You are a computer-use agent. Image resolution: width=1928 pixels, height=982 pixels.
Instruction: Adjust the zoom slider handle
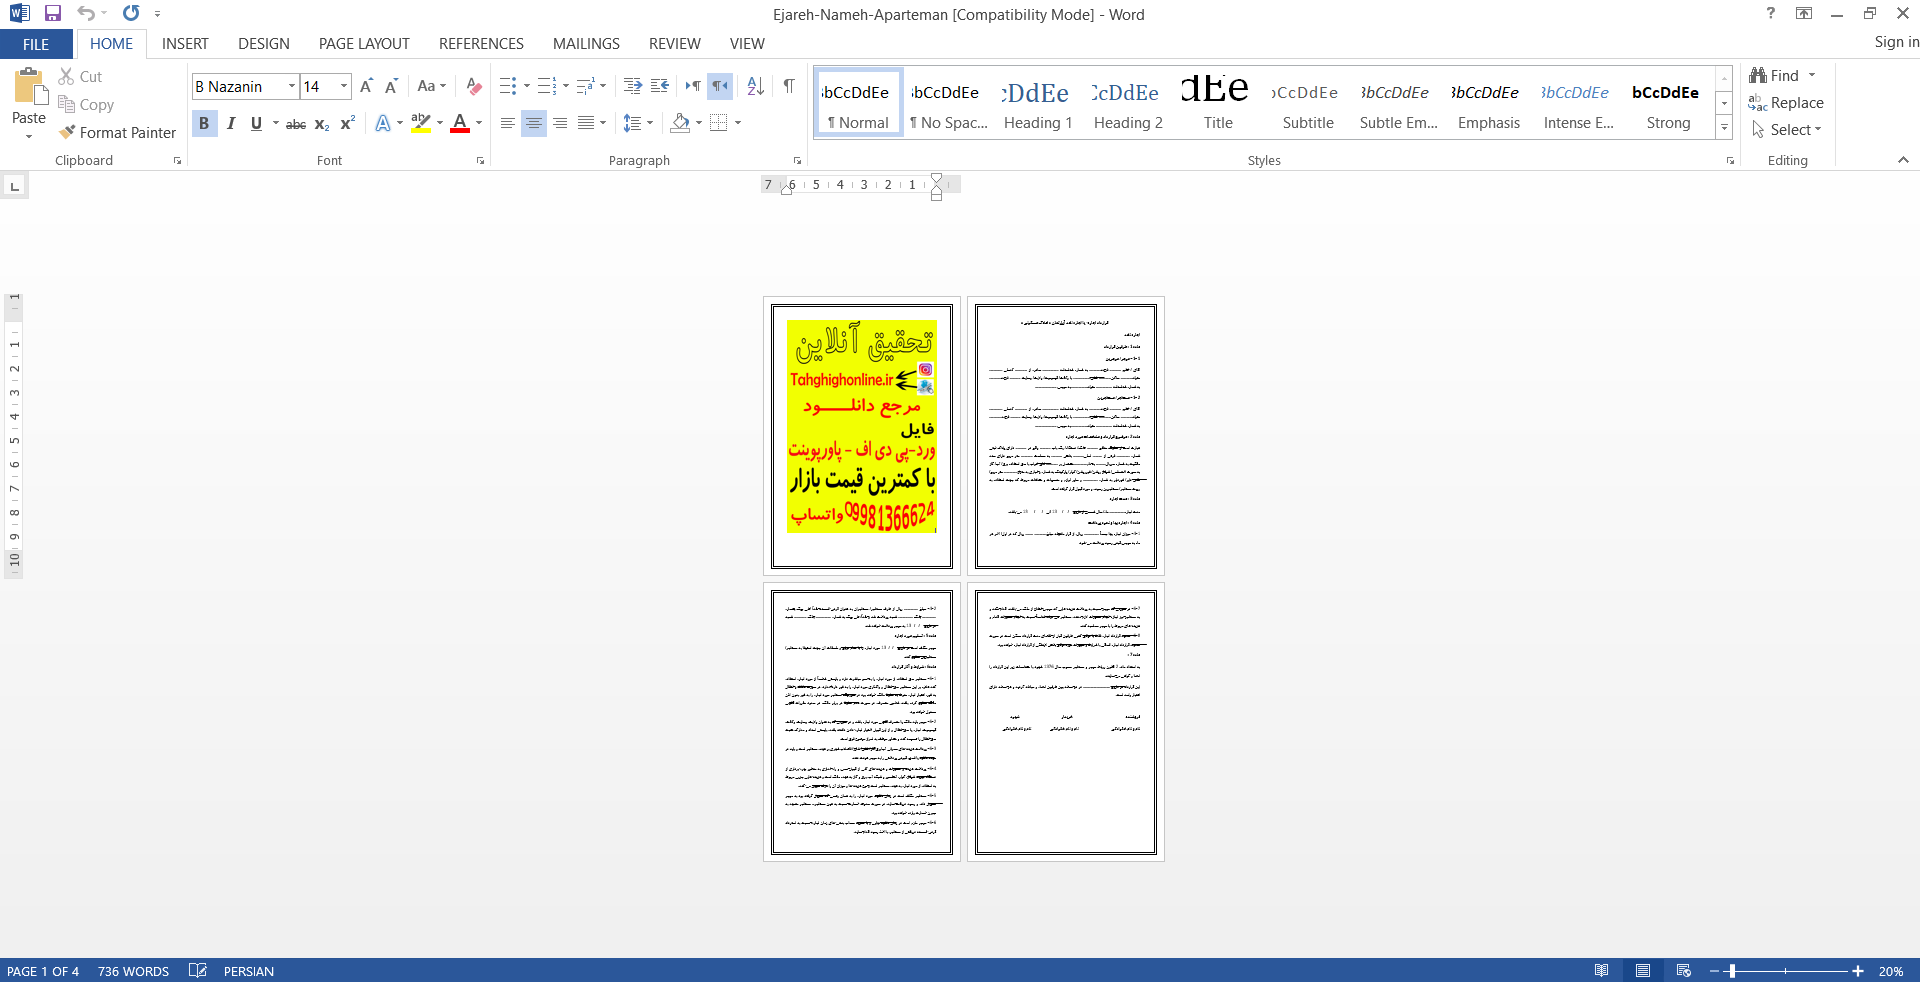click(x=1732, y=971)
